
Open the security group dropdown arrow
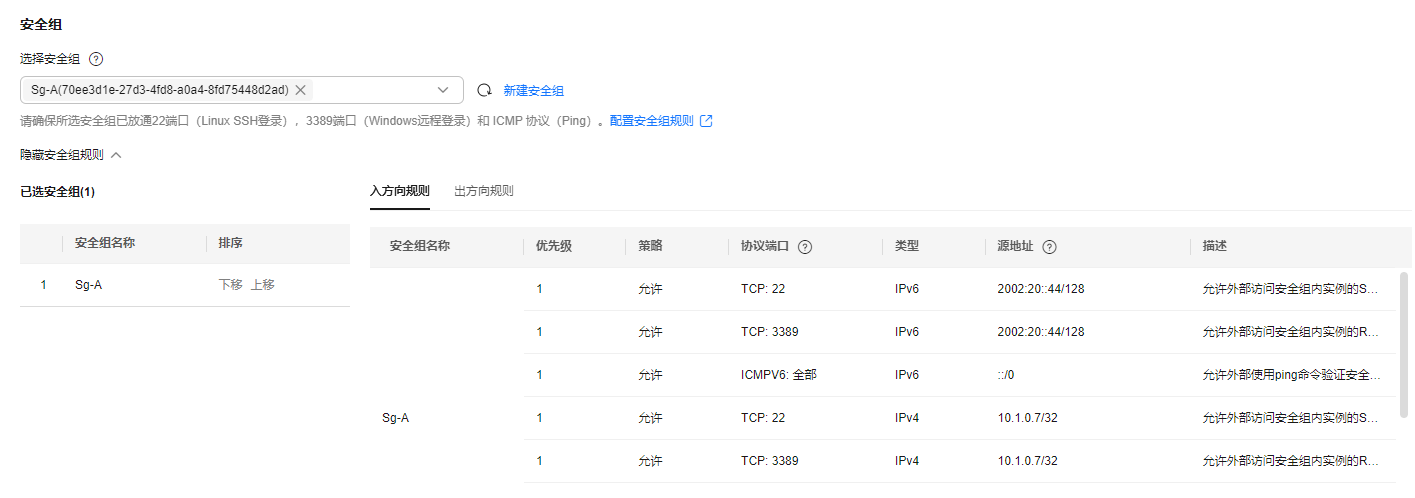[443, 90]
